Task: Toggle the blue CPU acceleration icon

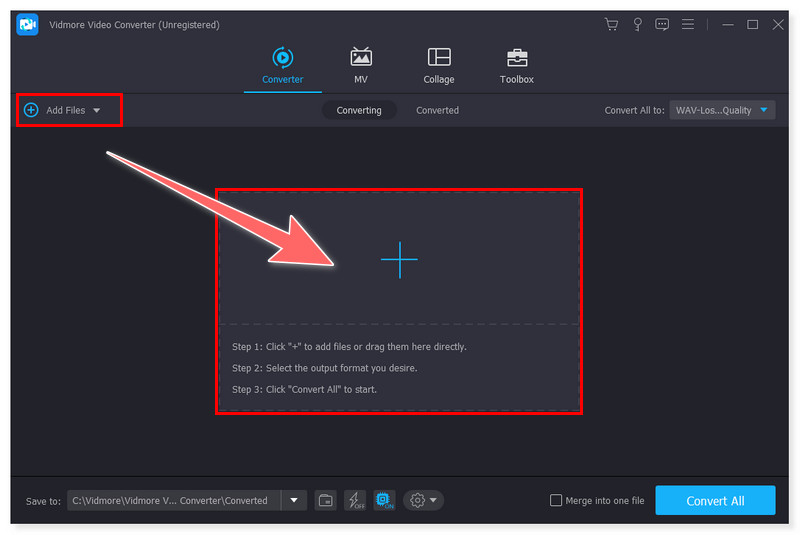Action: (384, 500)
